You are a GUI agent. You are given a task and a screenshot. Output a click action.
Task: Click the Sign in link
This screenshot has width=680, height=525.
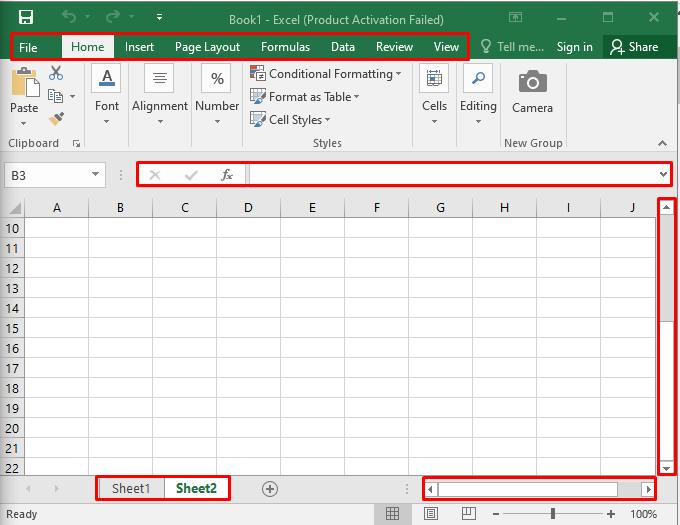coord(575,47)
